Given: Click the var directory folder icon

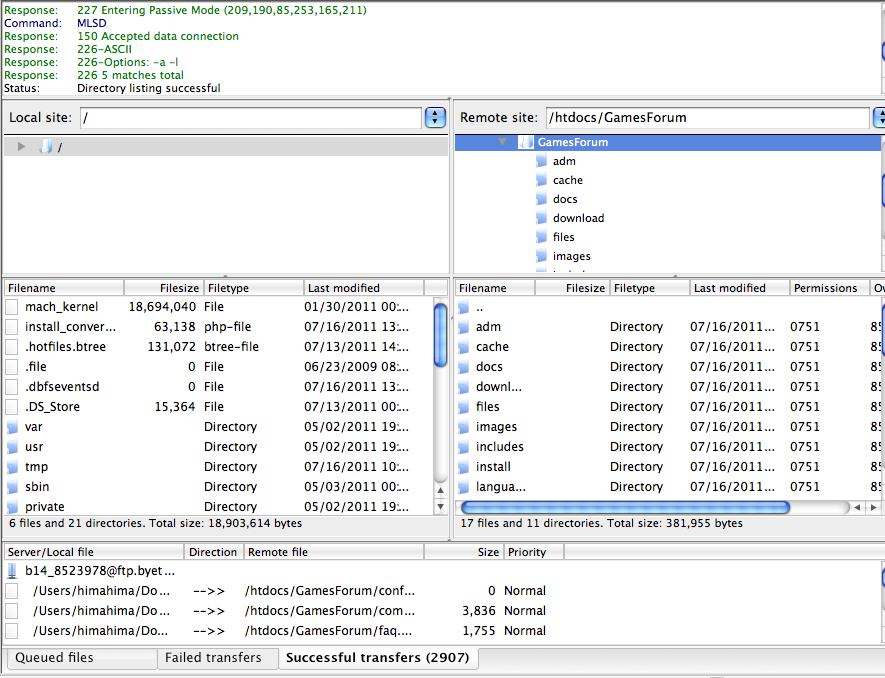Looking at the screenshot, I should [12, 427].
